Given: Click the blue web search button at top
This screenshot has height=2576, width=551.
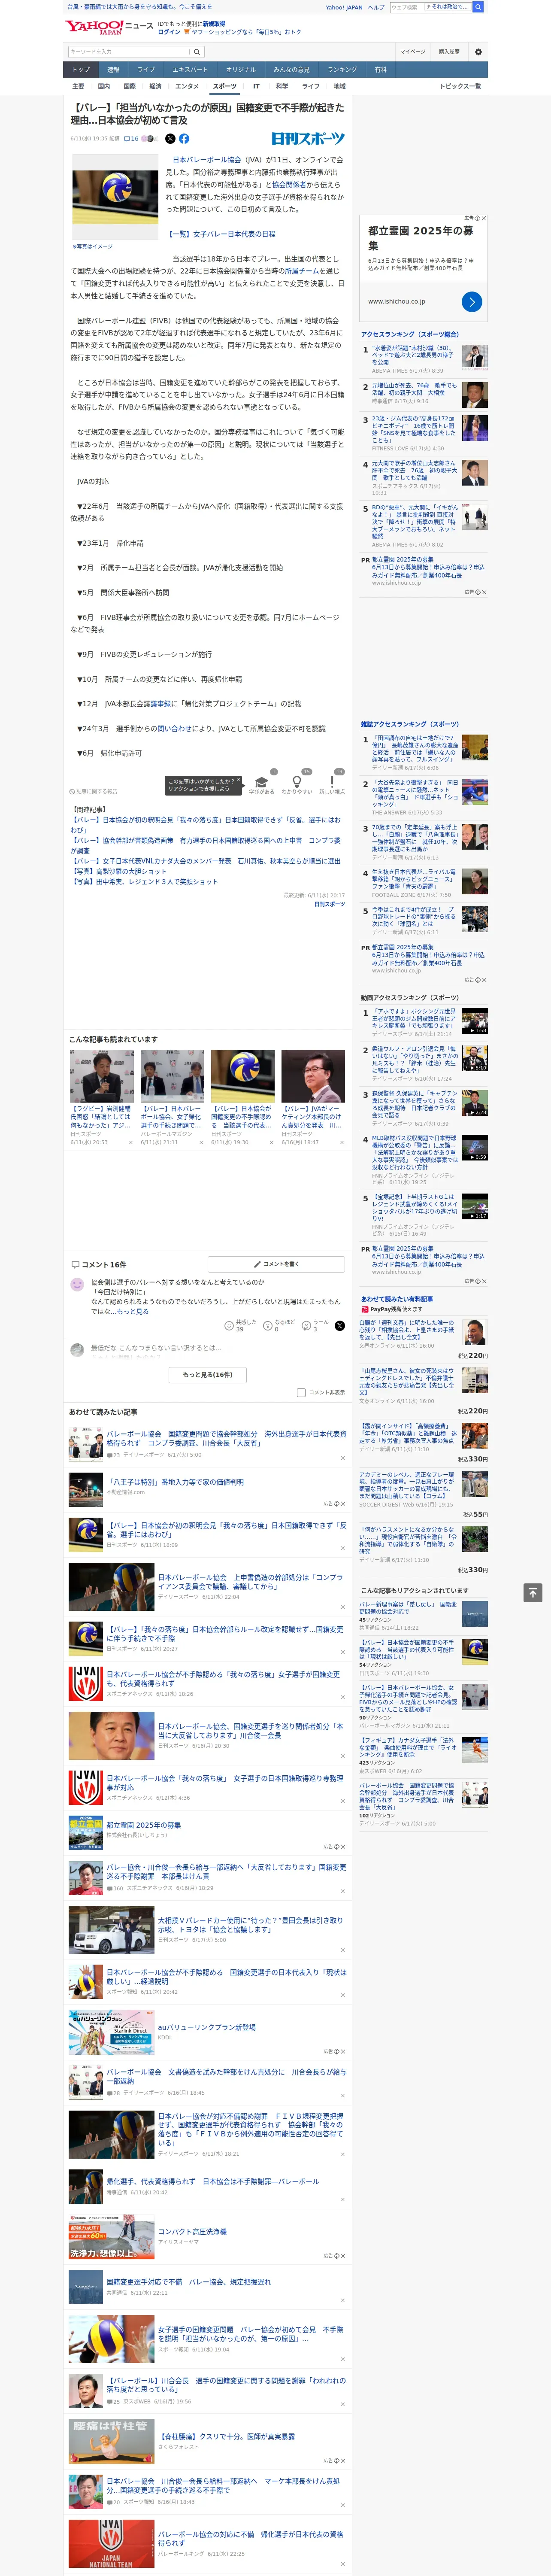Looking at the screenshot, I should point(478,7).
